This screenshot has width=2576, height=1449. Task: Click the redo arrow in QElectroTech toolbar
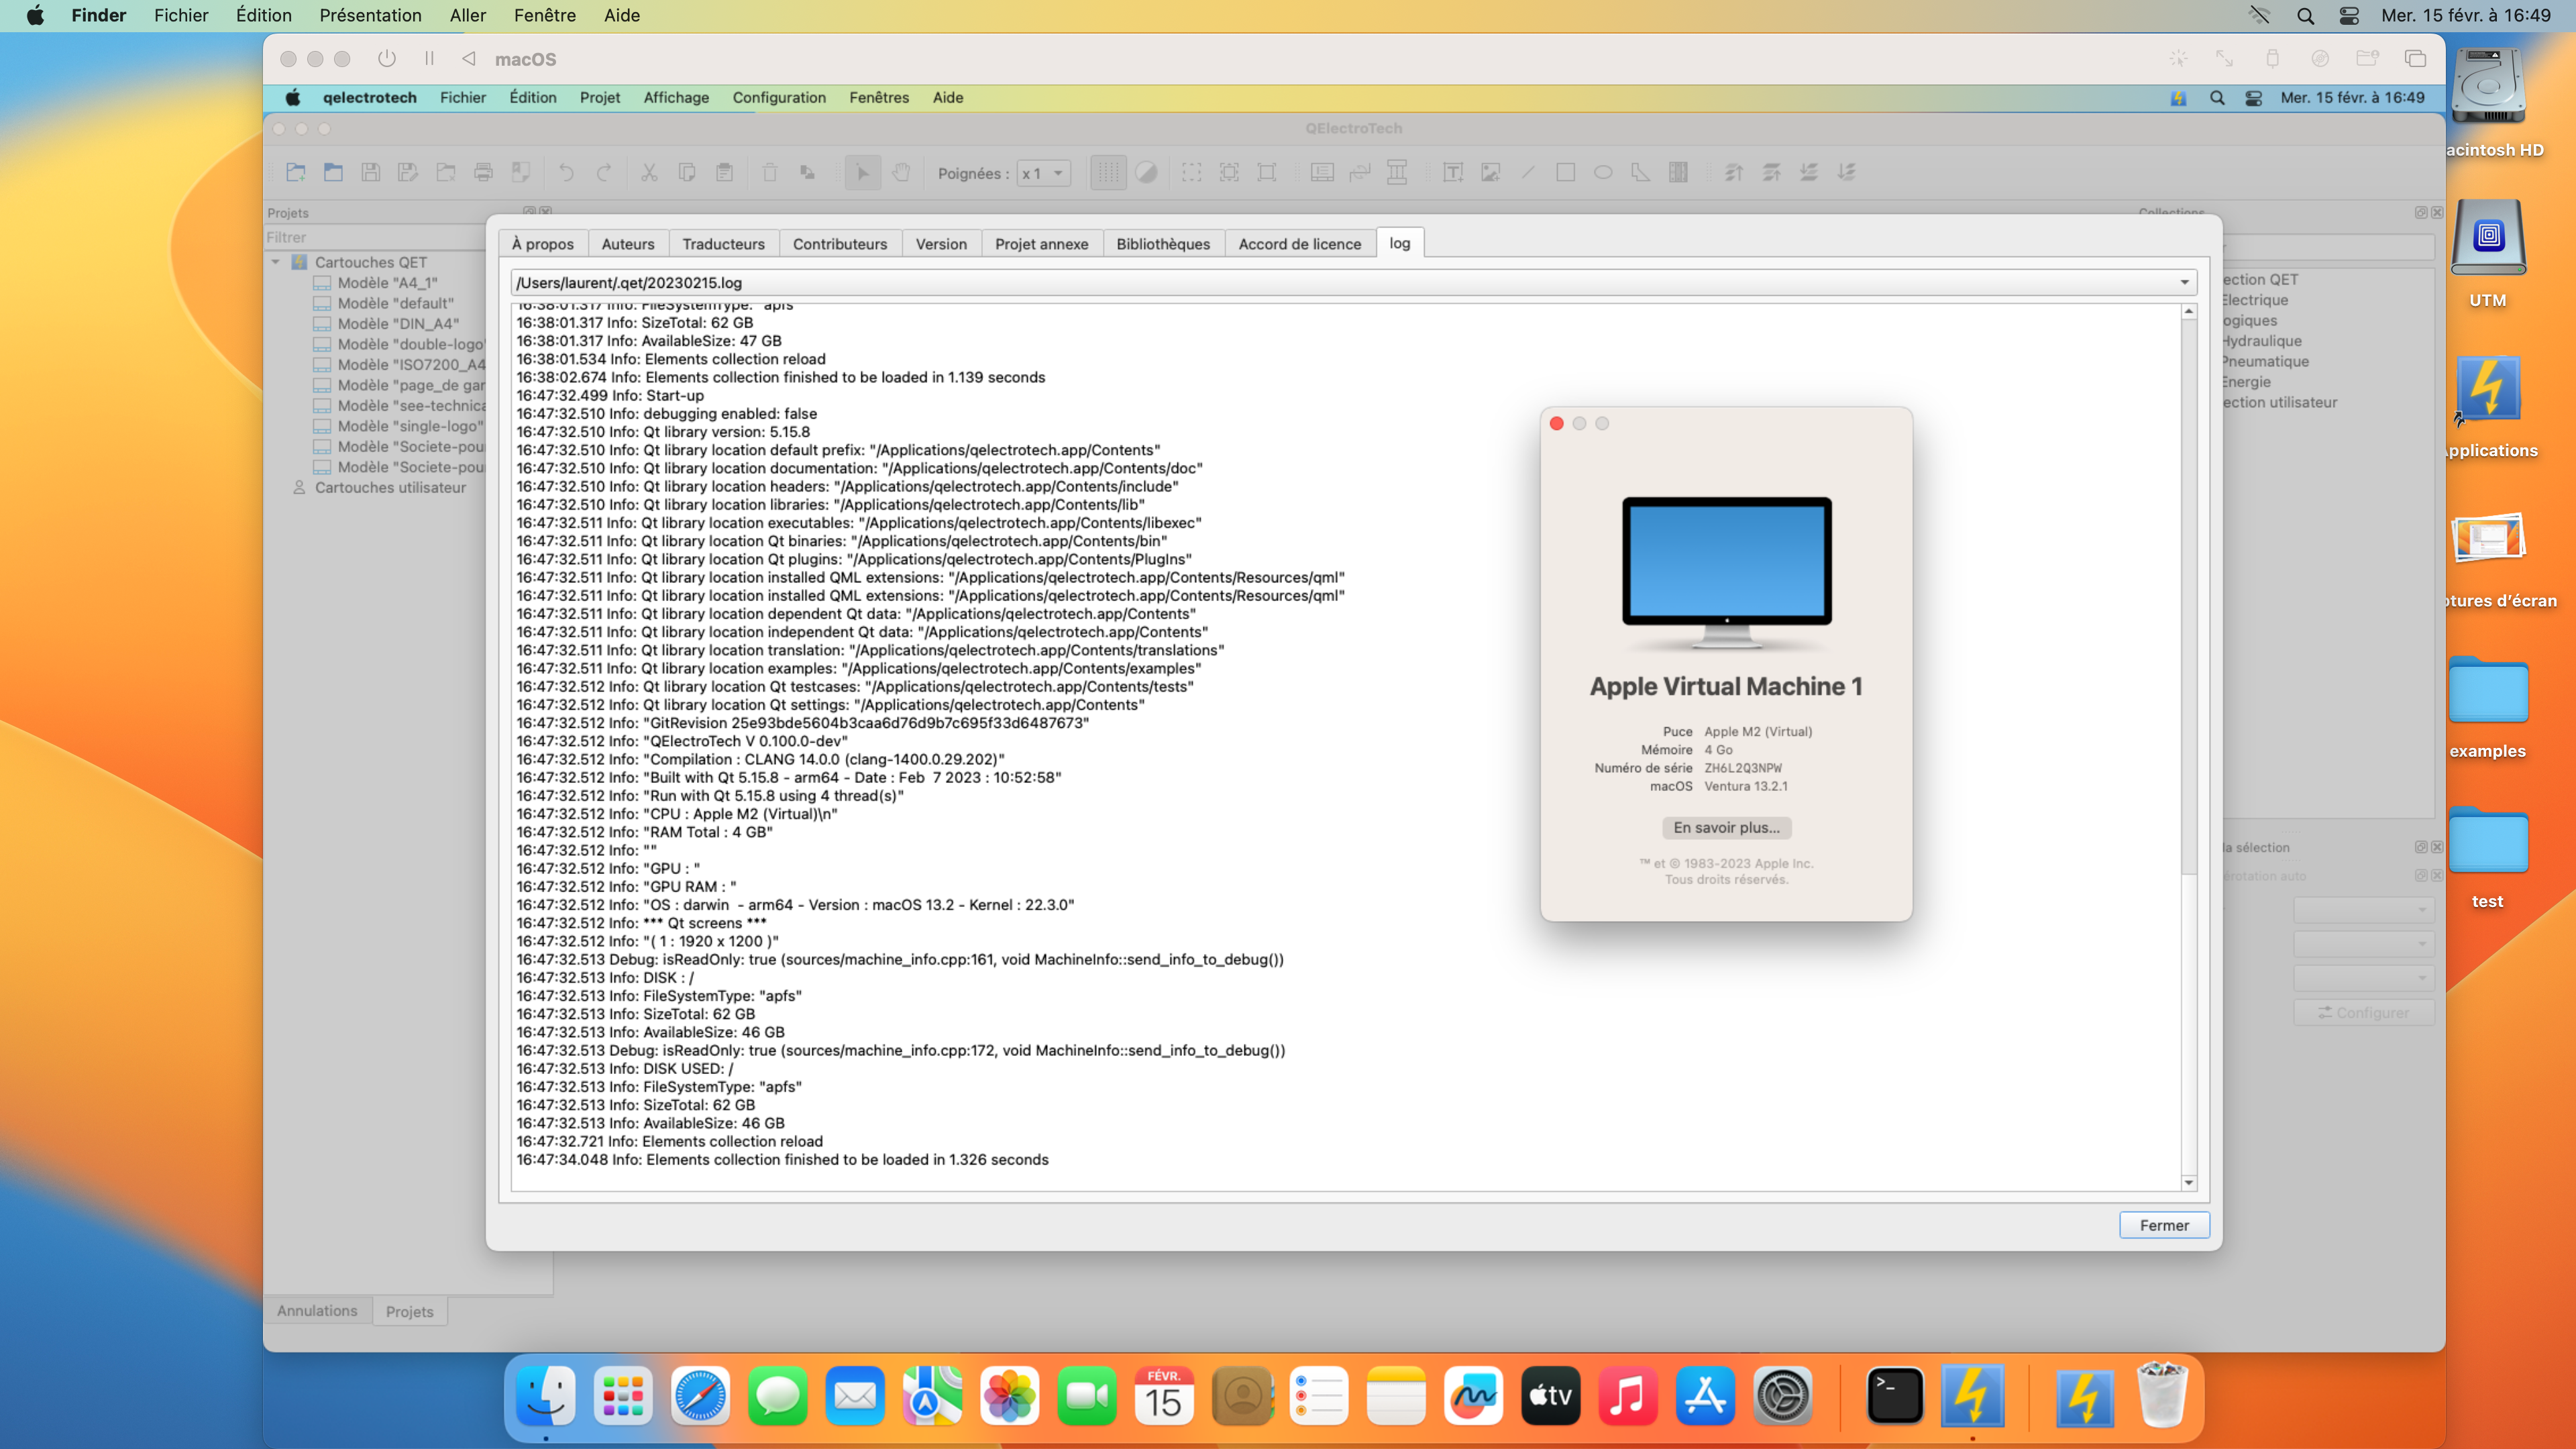(604, 172)
